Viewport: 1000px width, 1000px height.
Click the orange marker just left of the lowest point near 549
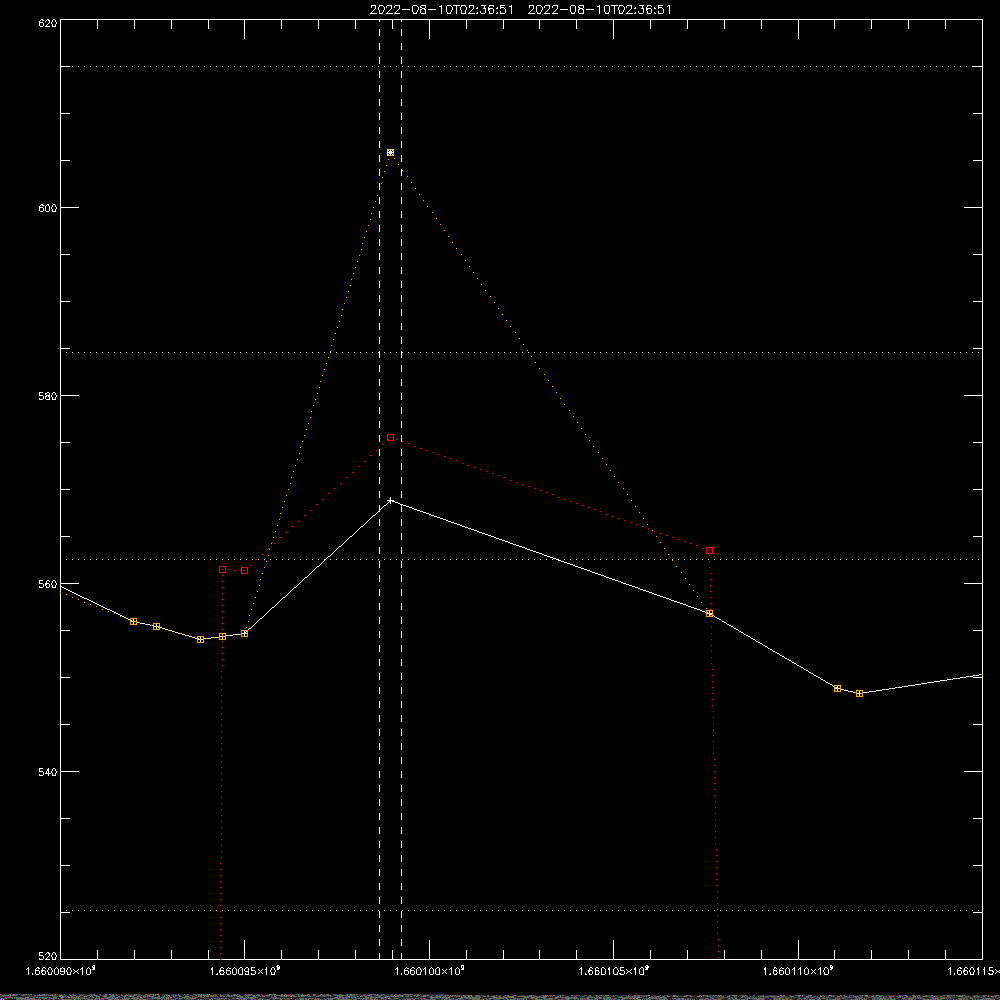tap(837, 689)
